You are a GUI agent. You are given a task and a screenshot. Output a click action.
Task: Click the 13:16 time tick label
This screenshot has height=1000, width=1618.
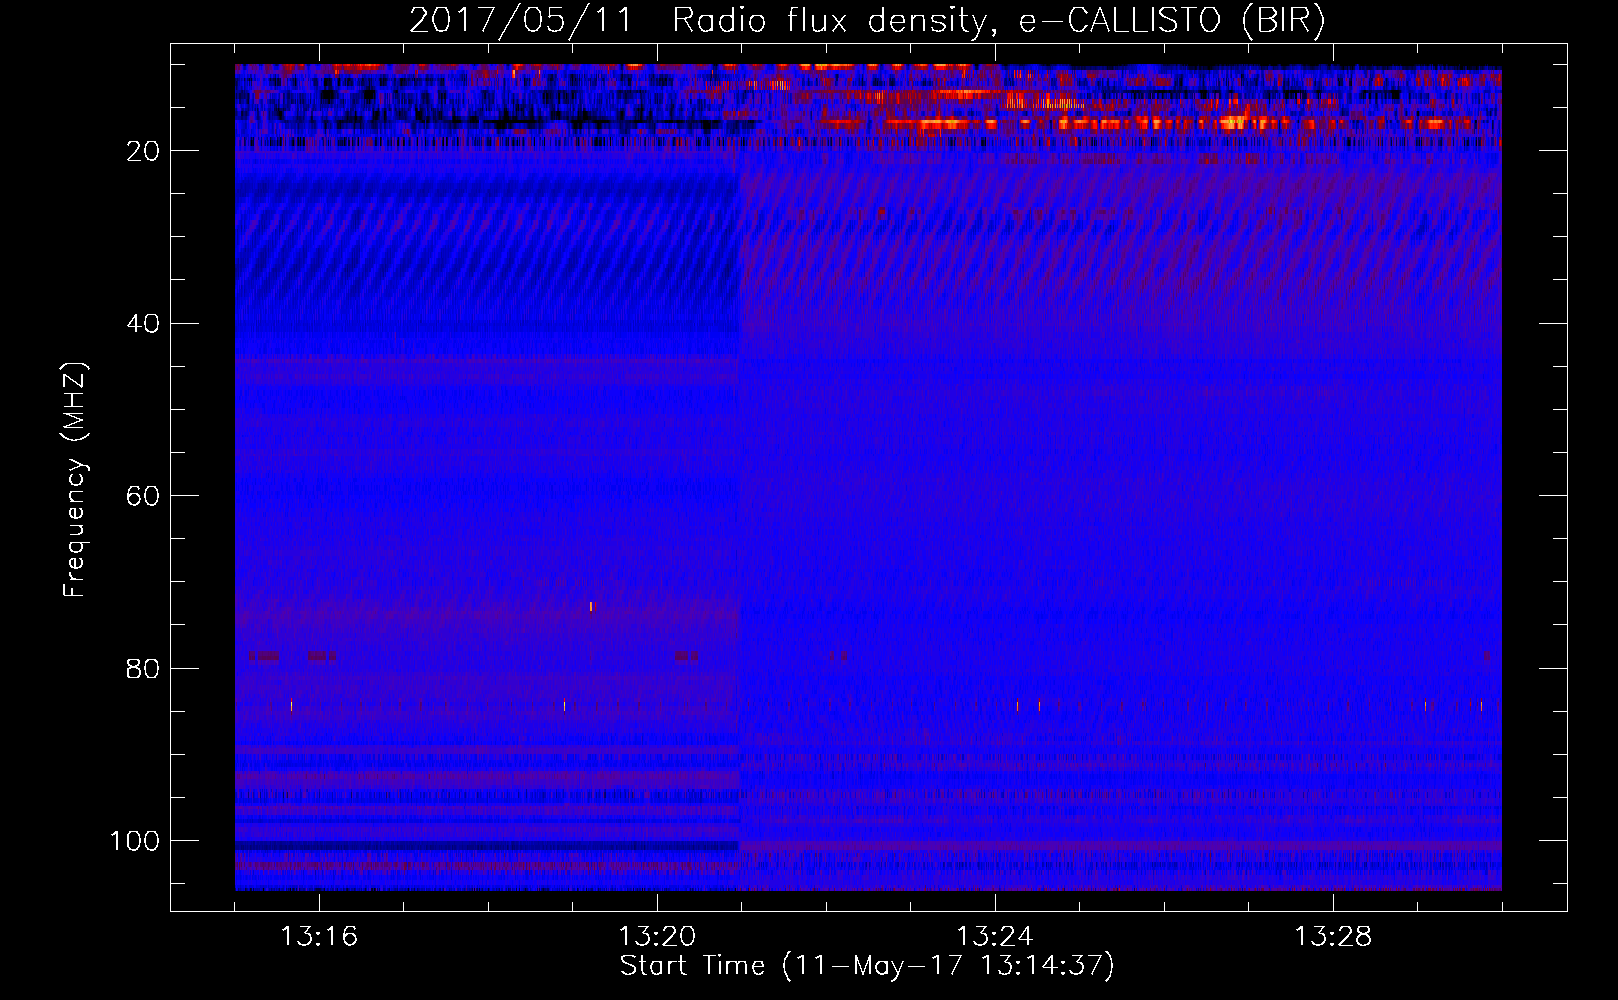pos(319,937)
